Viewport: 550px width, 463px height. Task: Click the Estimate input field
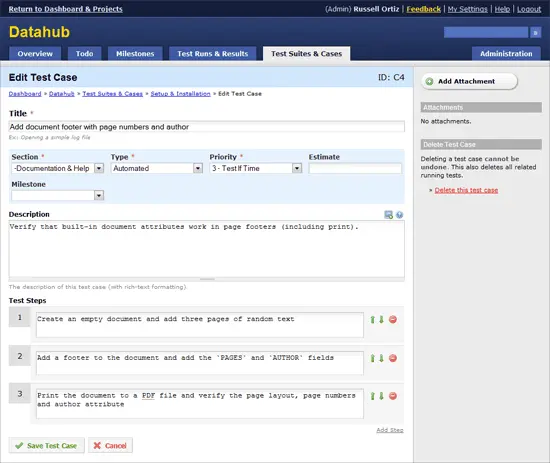(x=355, y=168)
